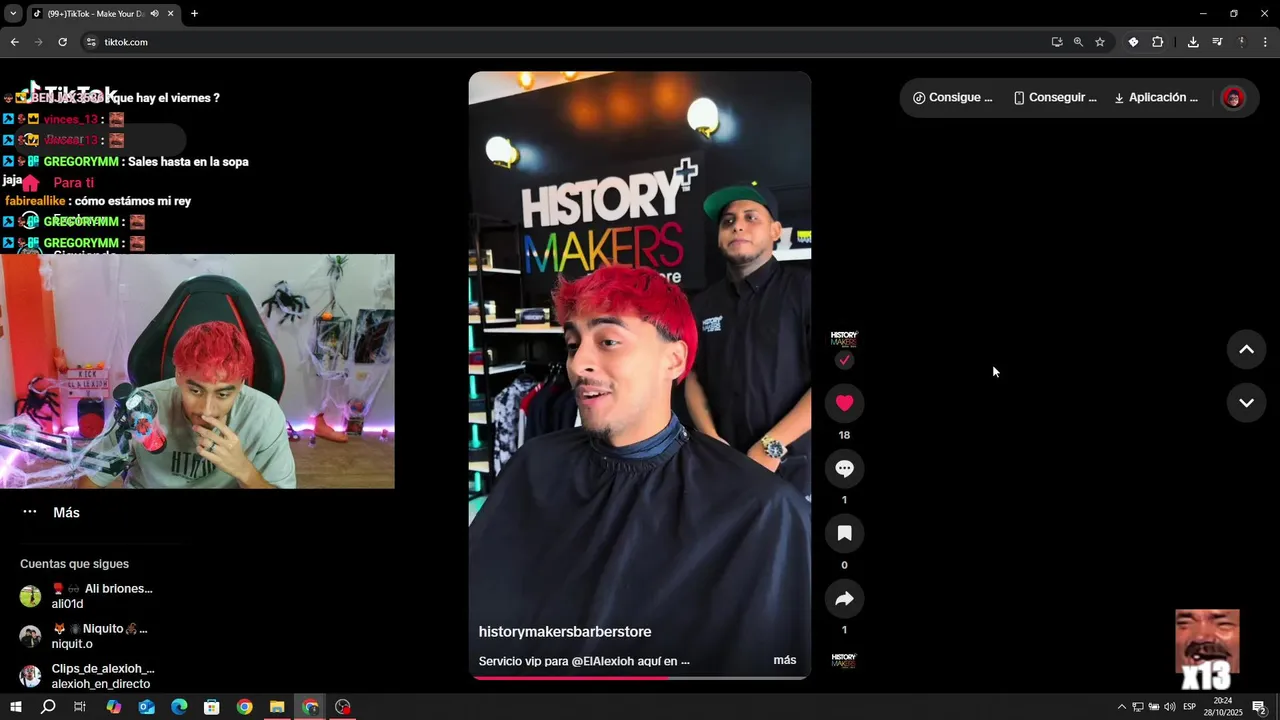Screen dimensions: 1280x720
Task: Go to the next video with down arrow
Action: point(1246,403)
